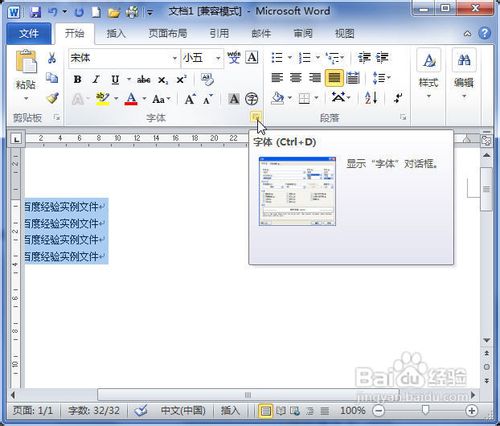Click the Paste clipboard icon
The width and height of the screenshot is (500, 426).
[x=26, y=61]
